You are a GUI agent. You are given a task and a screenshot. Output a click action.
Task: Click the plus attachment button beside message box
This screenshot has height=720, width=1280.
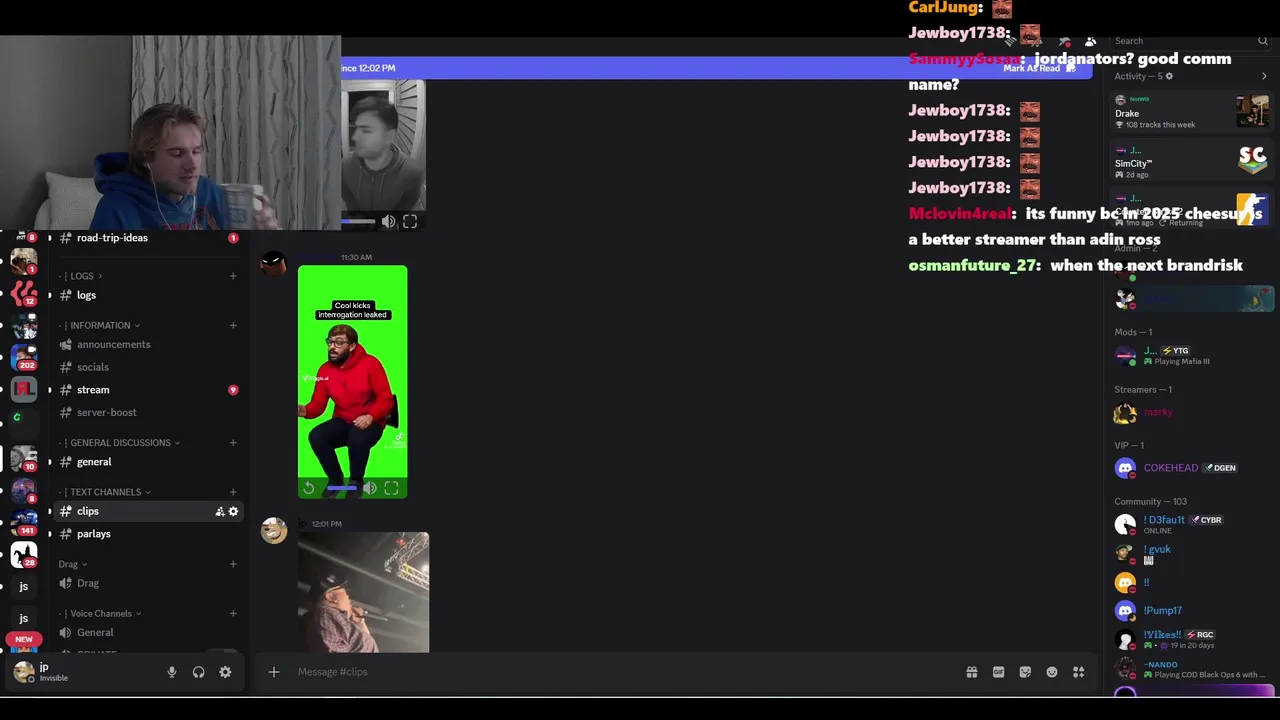click(273, 672)
